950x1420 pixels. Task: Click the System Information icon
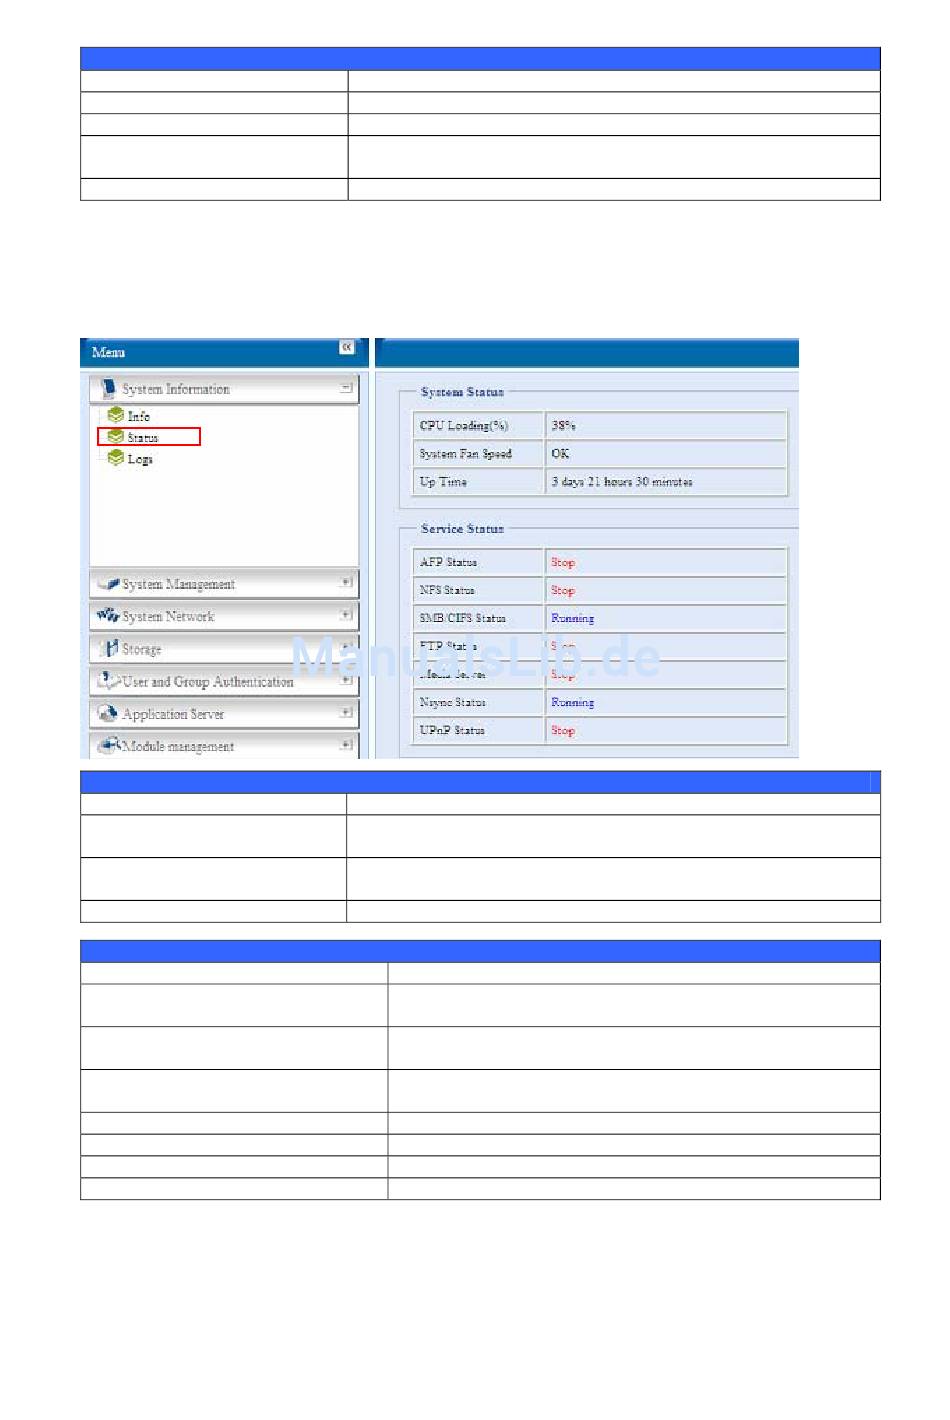pos(108,389)
